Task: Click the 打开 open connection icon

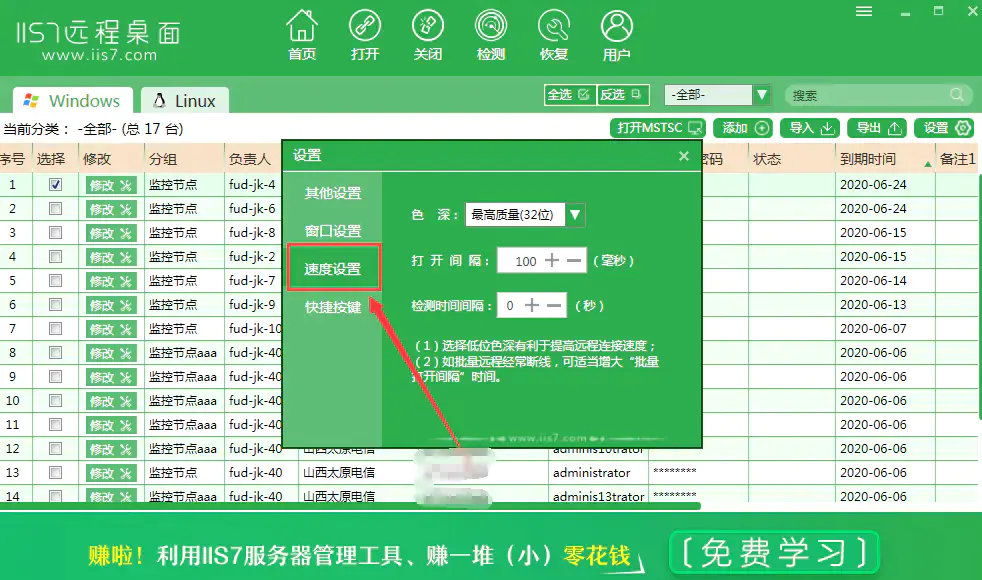Action: coord(365,36)
